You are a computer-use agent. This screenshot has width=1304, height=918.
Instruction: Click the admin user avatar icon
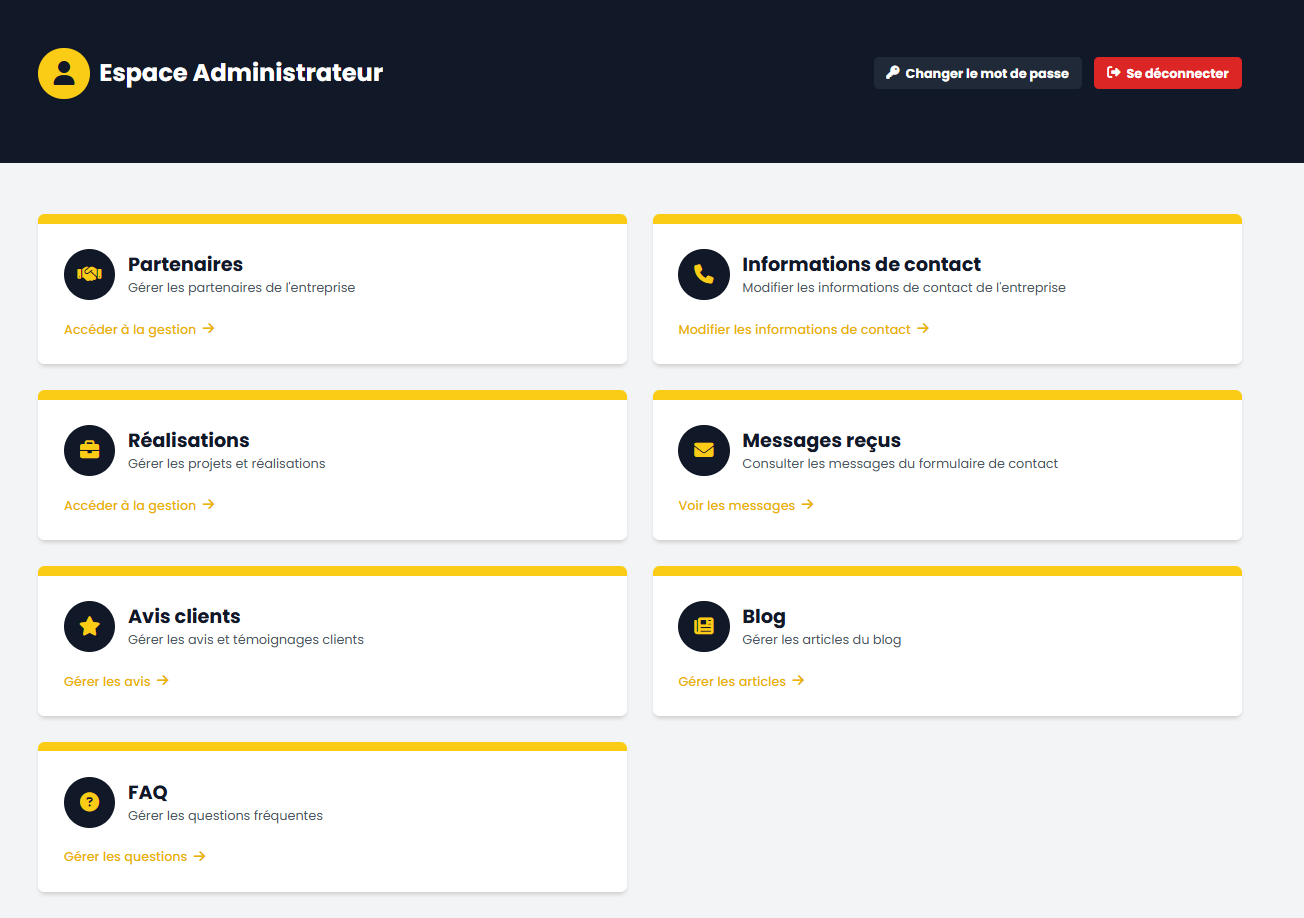pyautogui.click(x=64, y=73)
